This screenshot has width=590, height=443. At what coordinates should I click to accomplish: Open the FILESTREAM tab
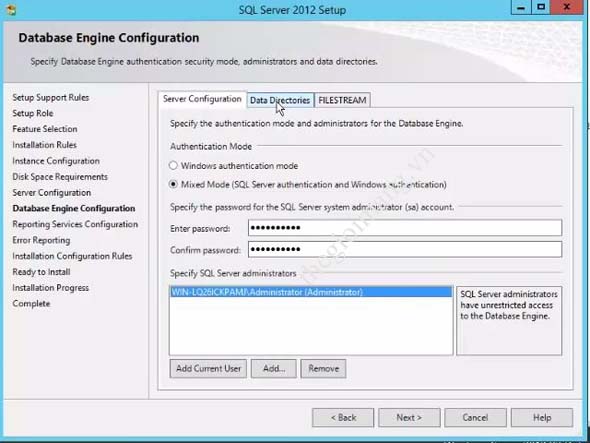pyautogui.click(x=342, y=100)
